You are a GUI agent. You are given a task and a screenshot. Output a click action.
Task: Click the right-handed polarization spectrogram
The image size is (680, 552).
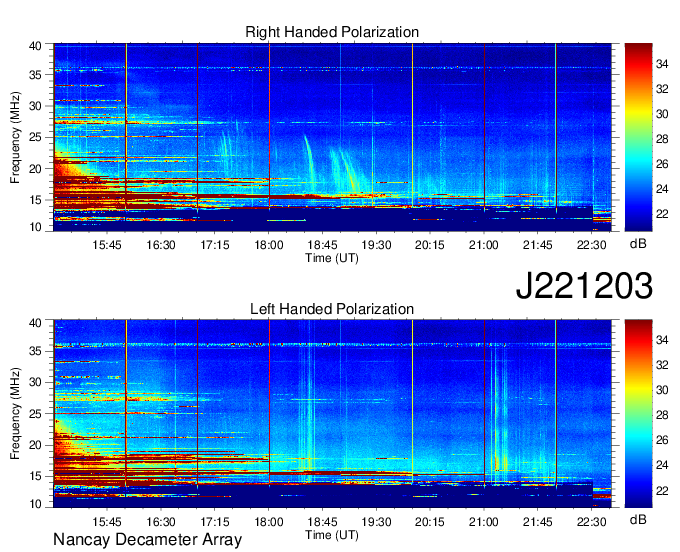[x=332, y=137]
